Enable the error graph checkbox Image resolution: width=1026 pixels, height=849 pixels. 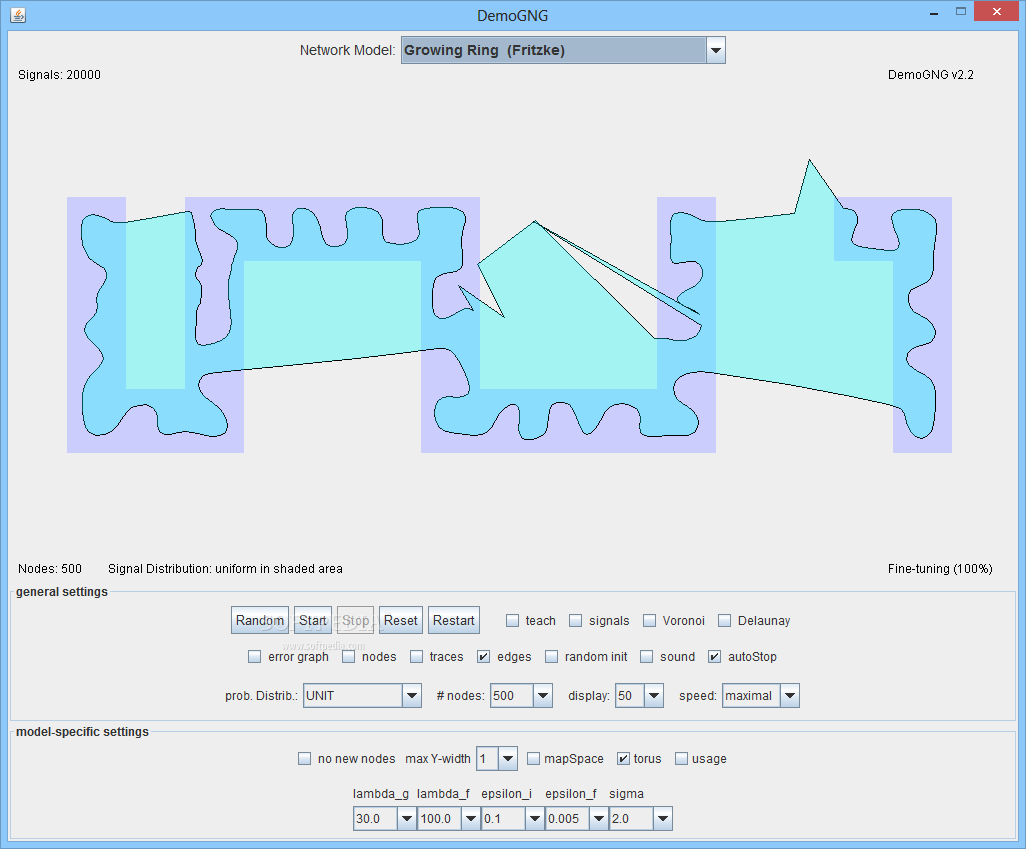[x=255, y=657]
